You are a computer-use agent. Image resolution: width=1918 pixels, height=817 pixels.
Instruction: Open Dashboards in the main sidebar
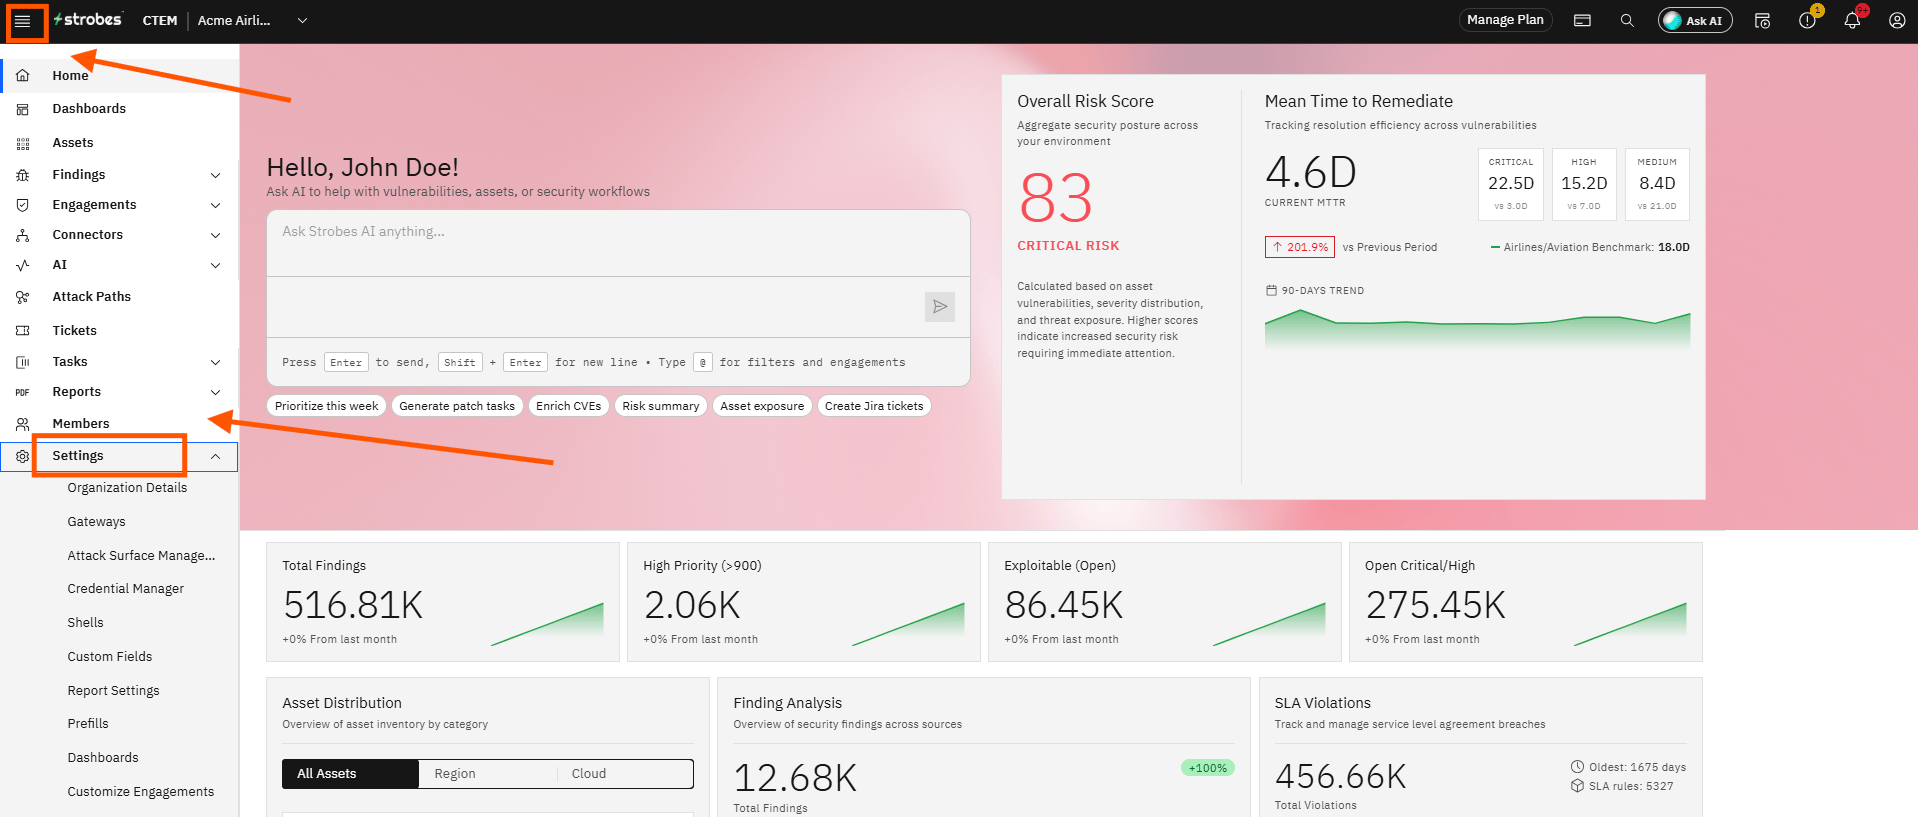click(119, 109)
